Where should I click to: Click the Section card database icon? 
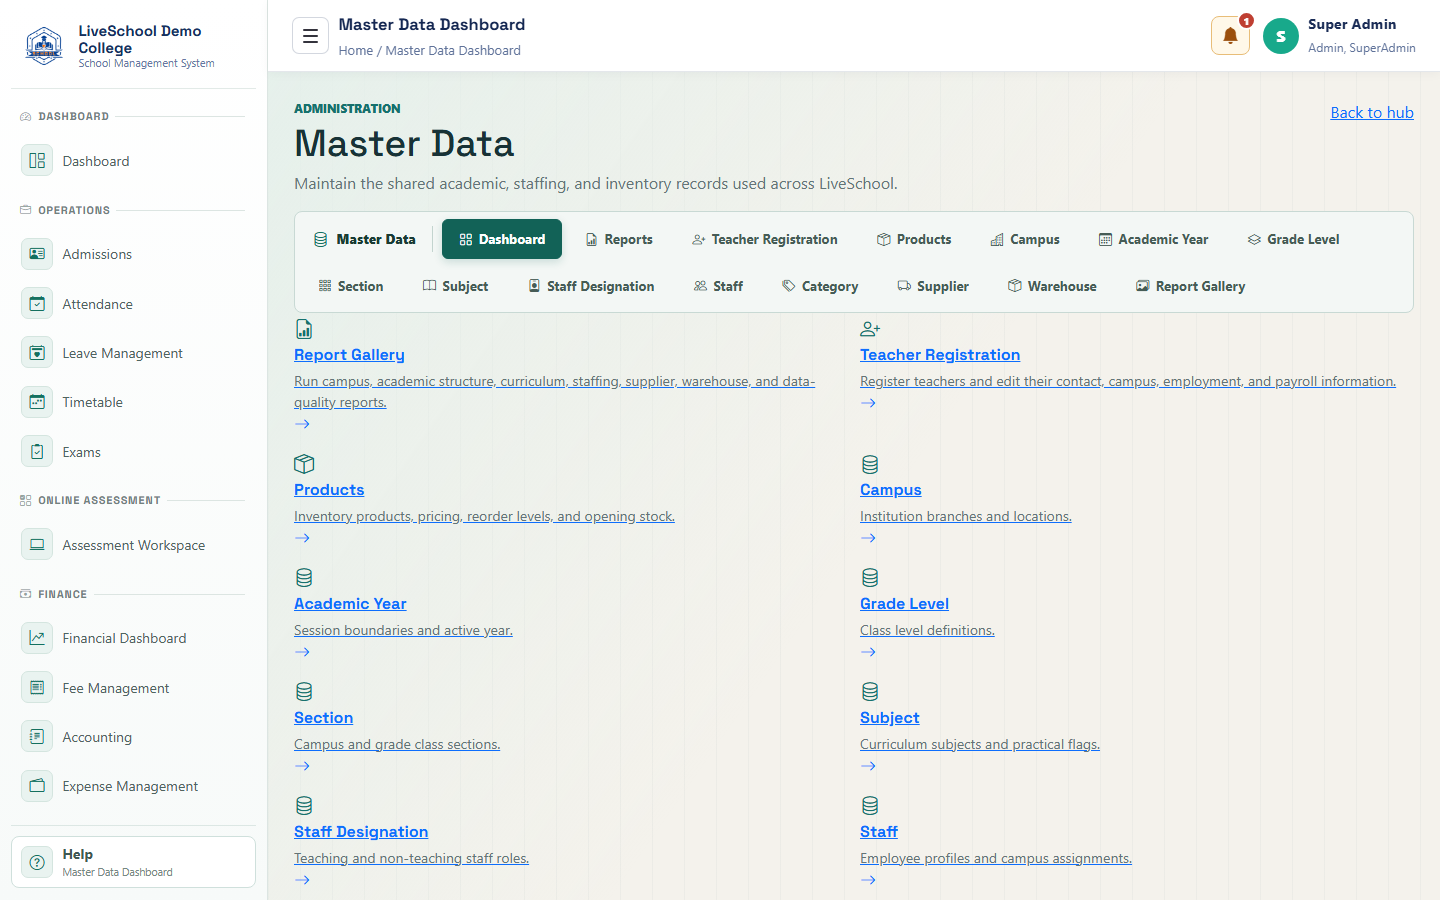(x=304, y=692)
